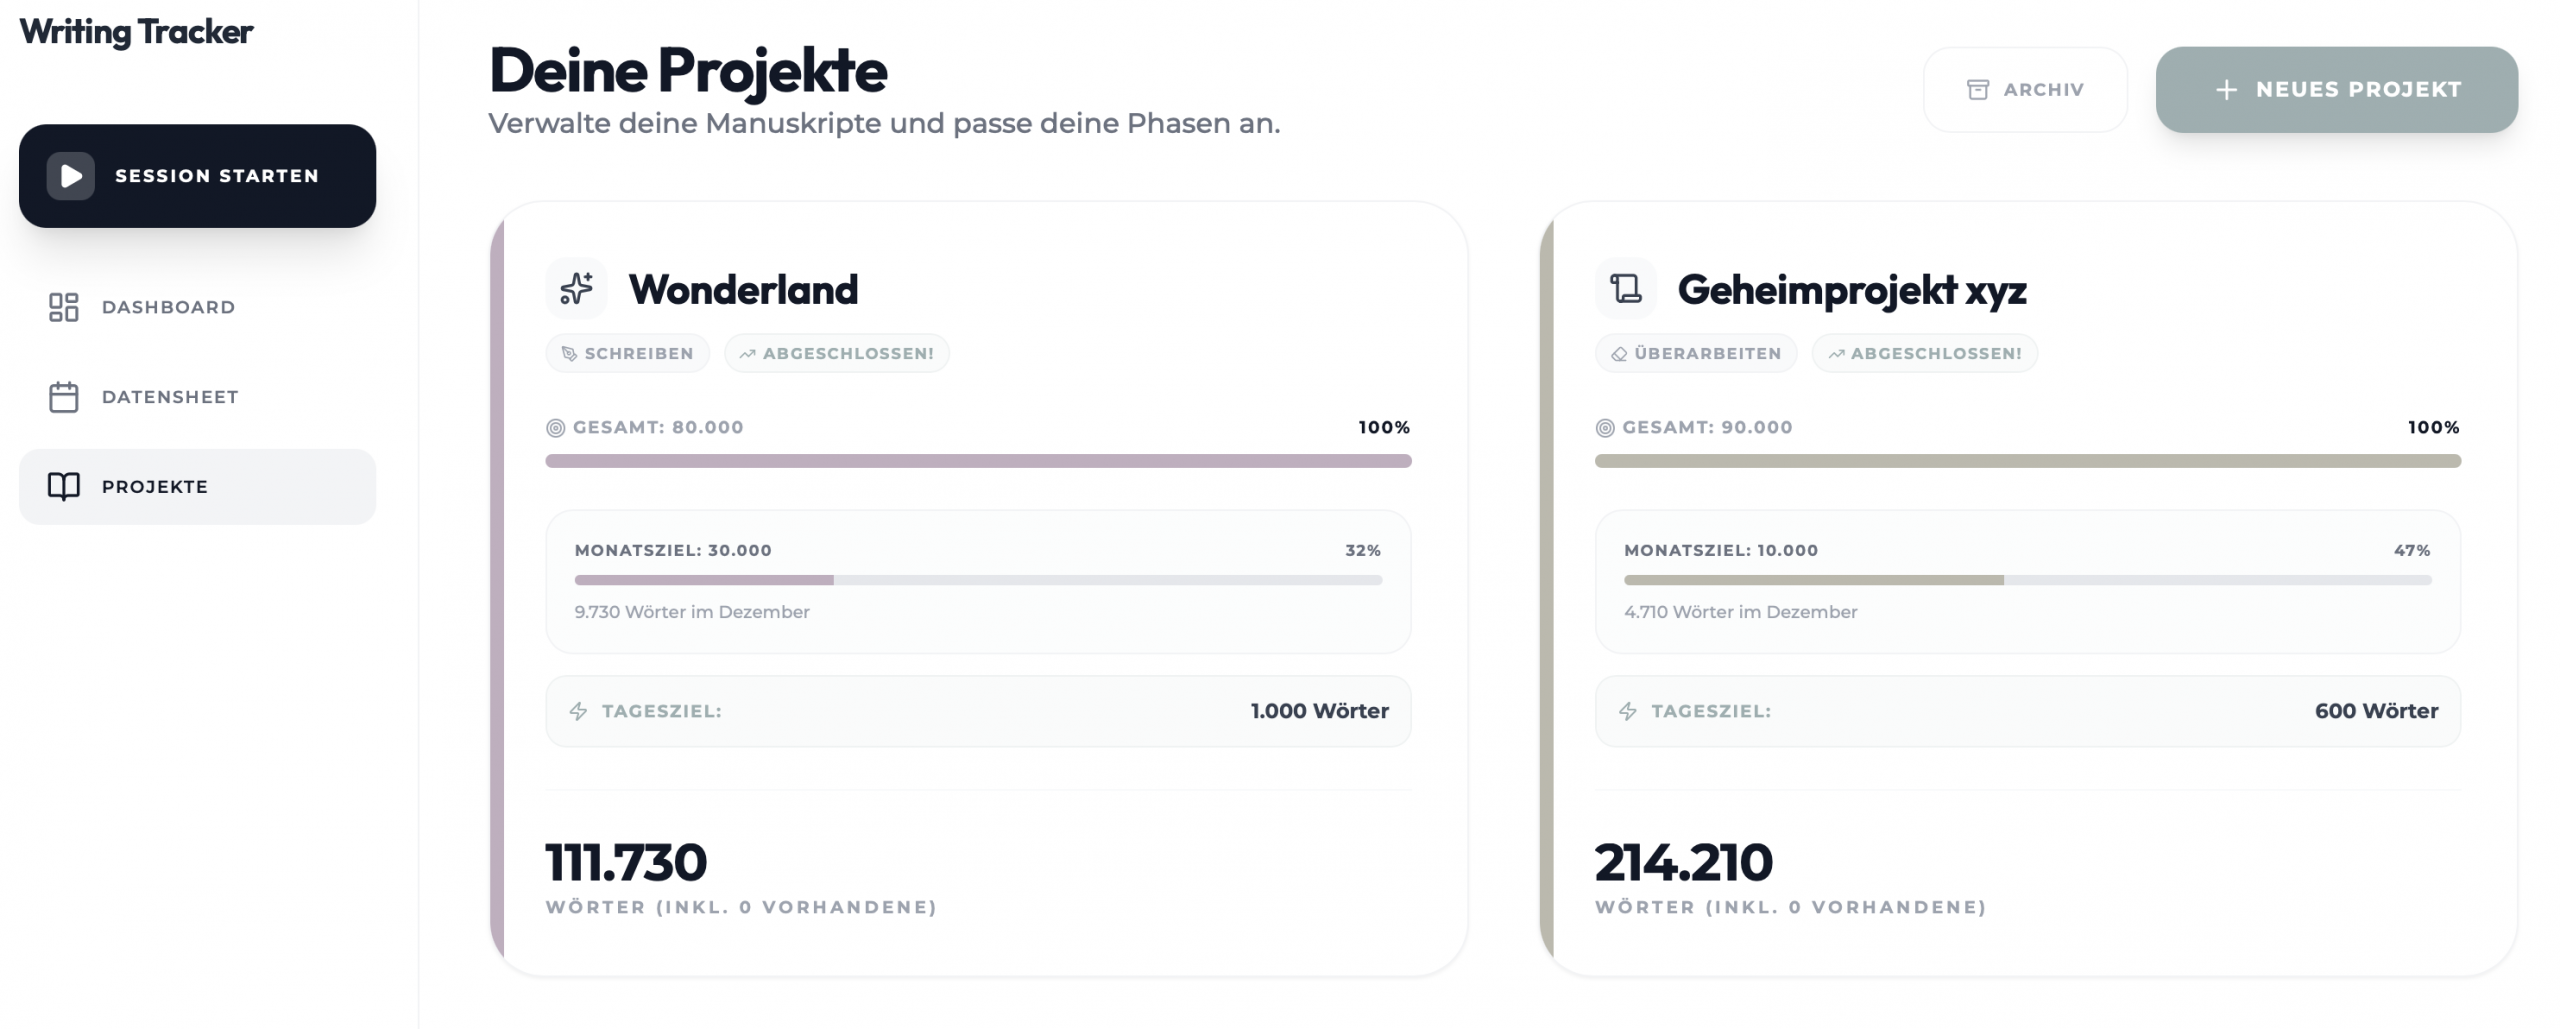Click the Dashboard grid icon

tap(63, 307)
